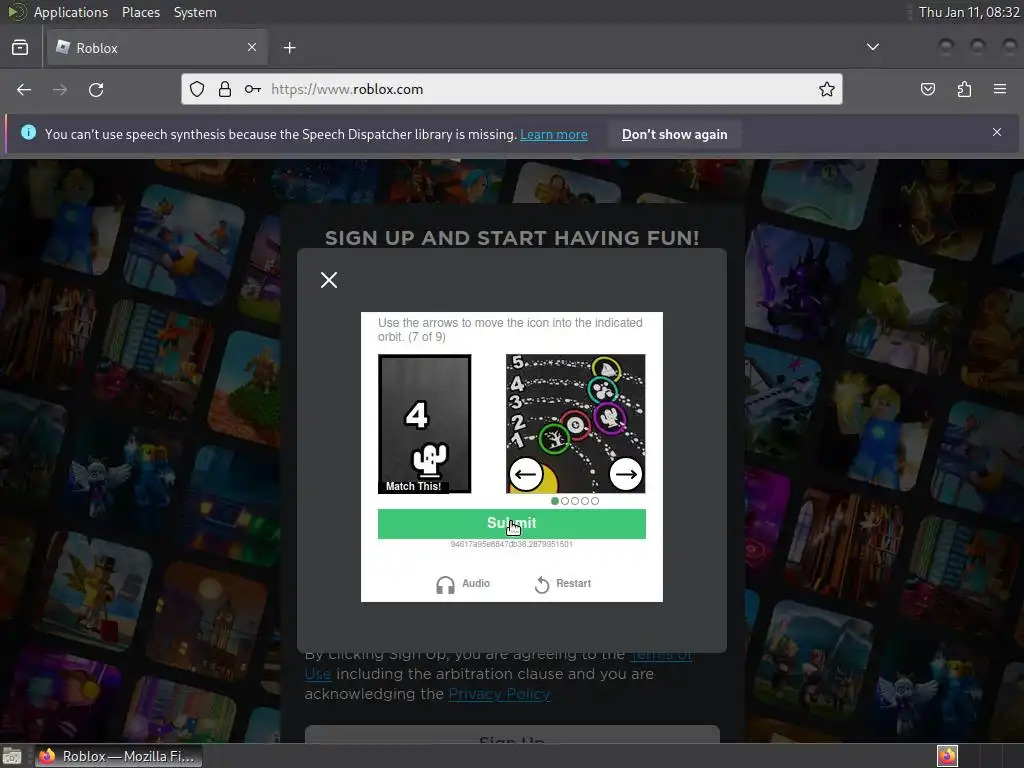The image size is (1024, 768).
Task: Go back to previous page
Action: (x=24, y=89)
